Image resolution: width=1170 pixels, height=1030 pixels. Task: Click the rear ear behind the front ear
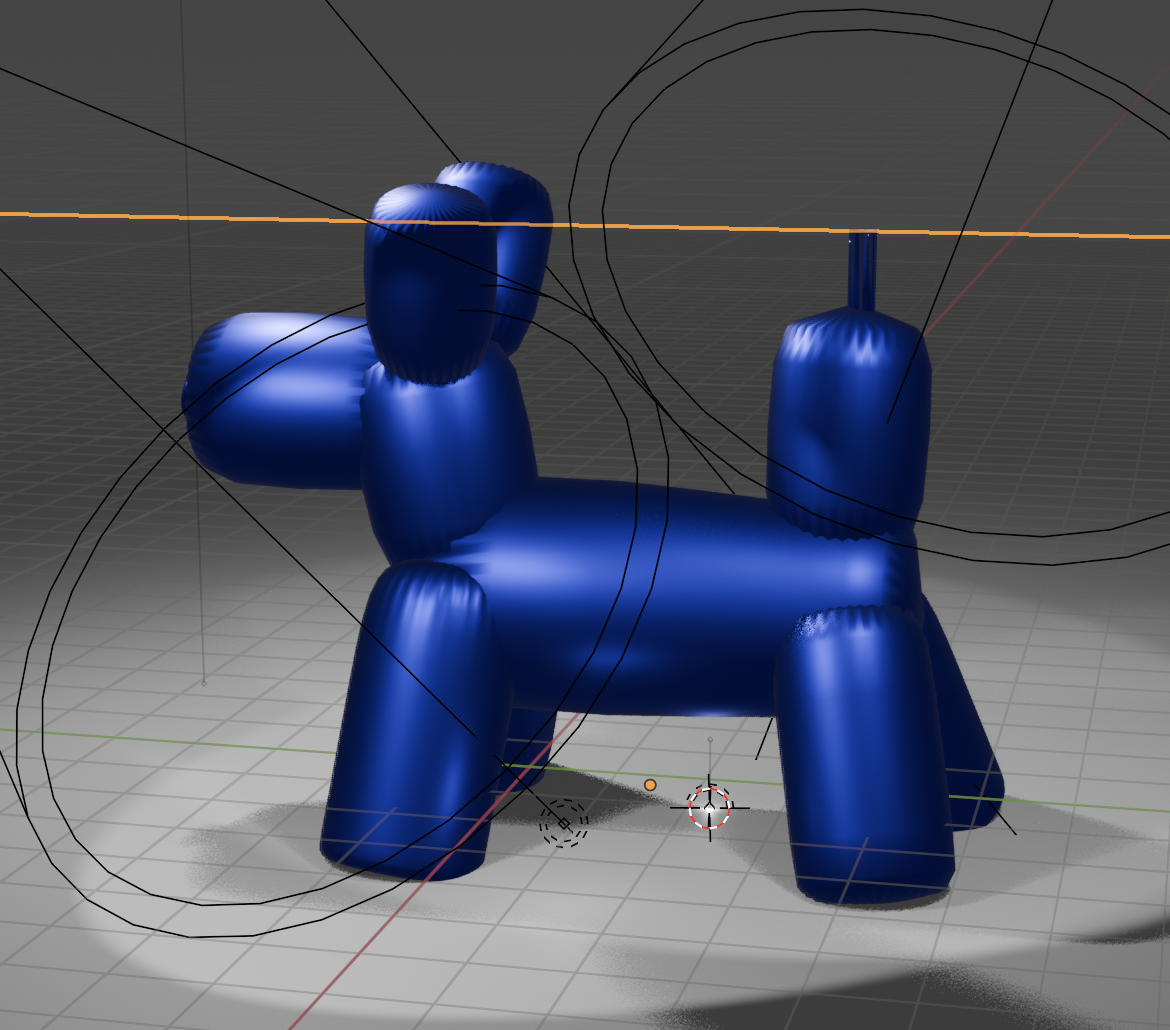(x=525, y=240)
